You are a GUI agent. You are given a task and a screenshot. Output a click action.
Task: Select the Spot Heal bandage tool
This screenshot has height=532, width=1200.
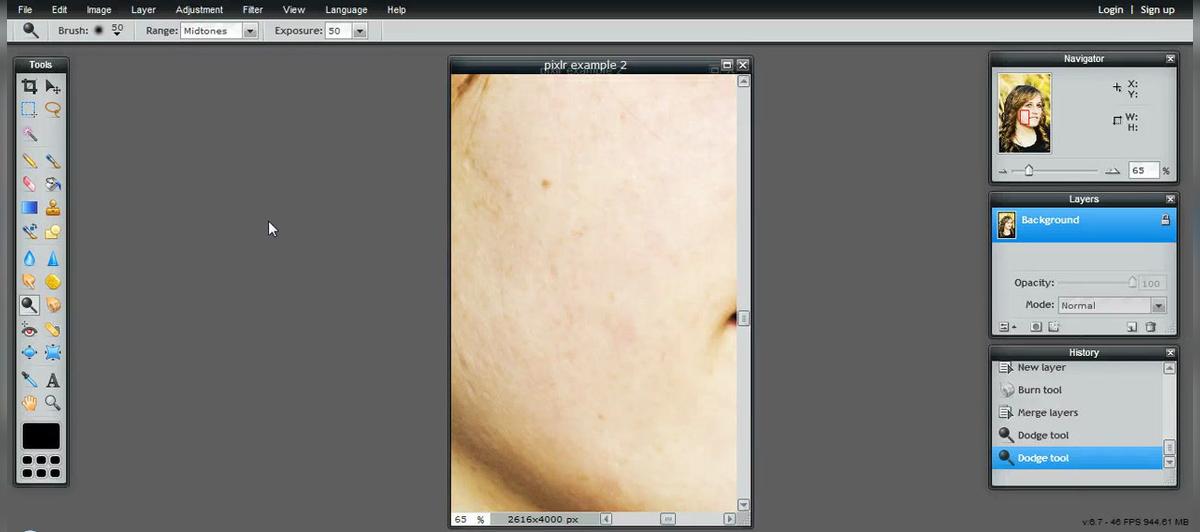(x=53, y=329)
